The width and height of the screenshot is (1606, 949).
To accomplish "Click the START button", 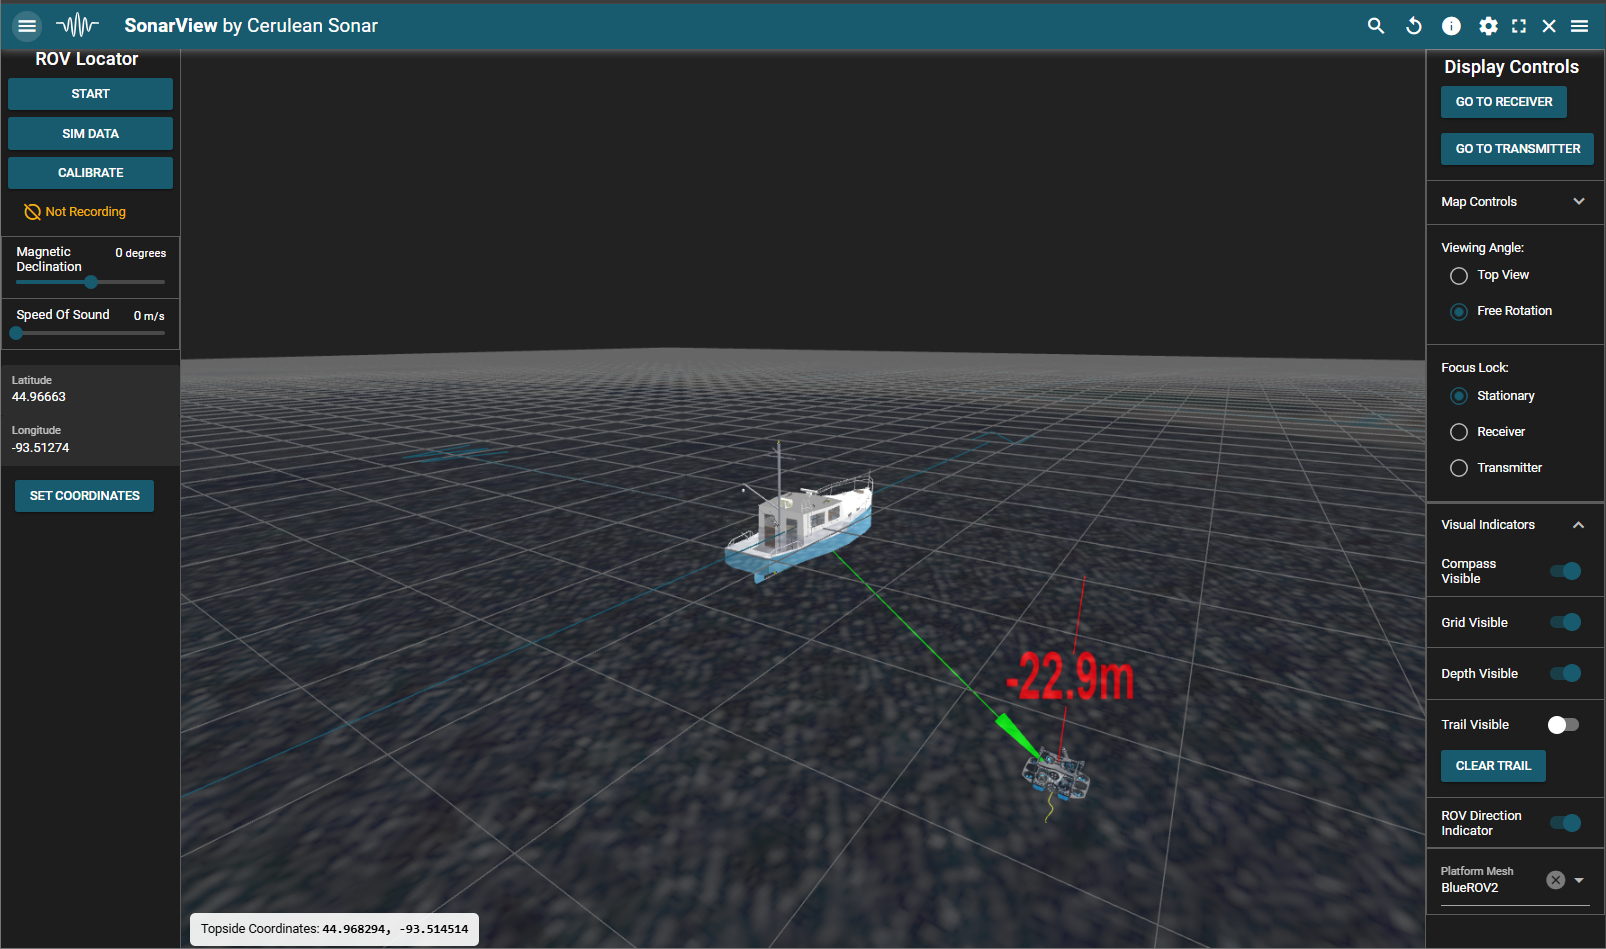I will click(x=90, y=94).
